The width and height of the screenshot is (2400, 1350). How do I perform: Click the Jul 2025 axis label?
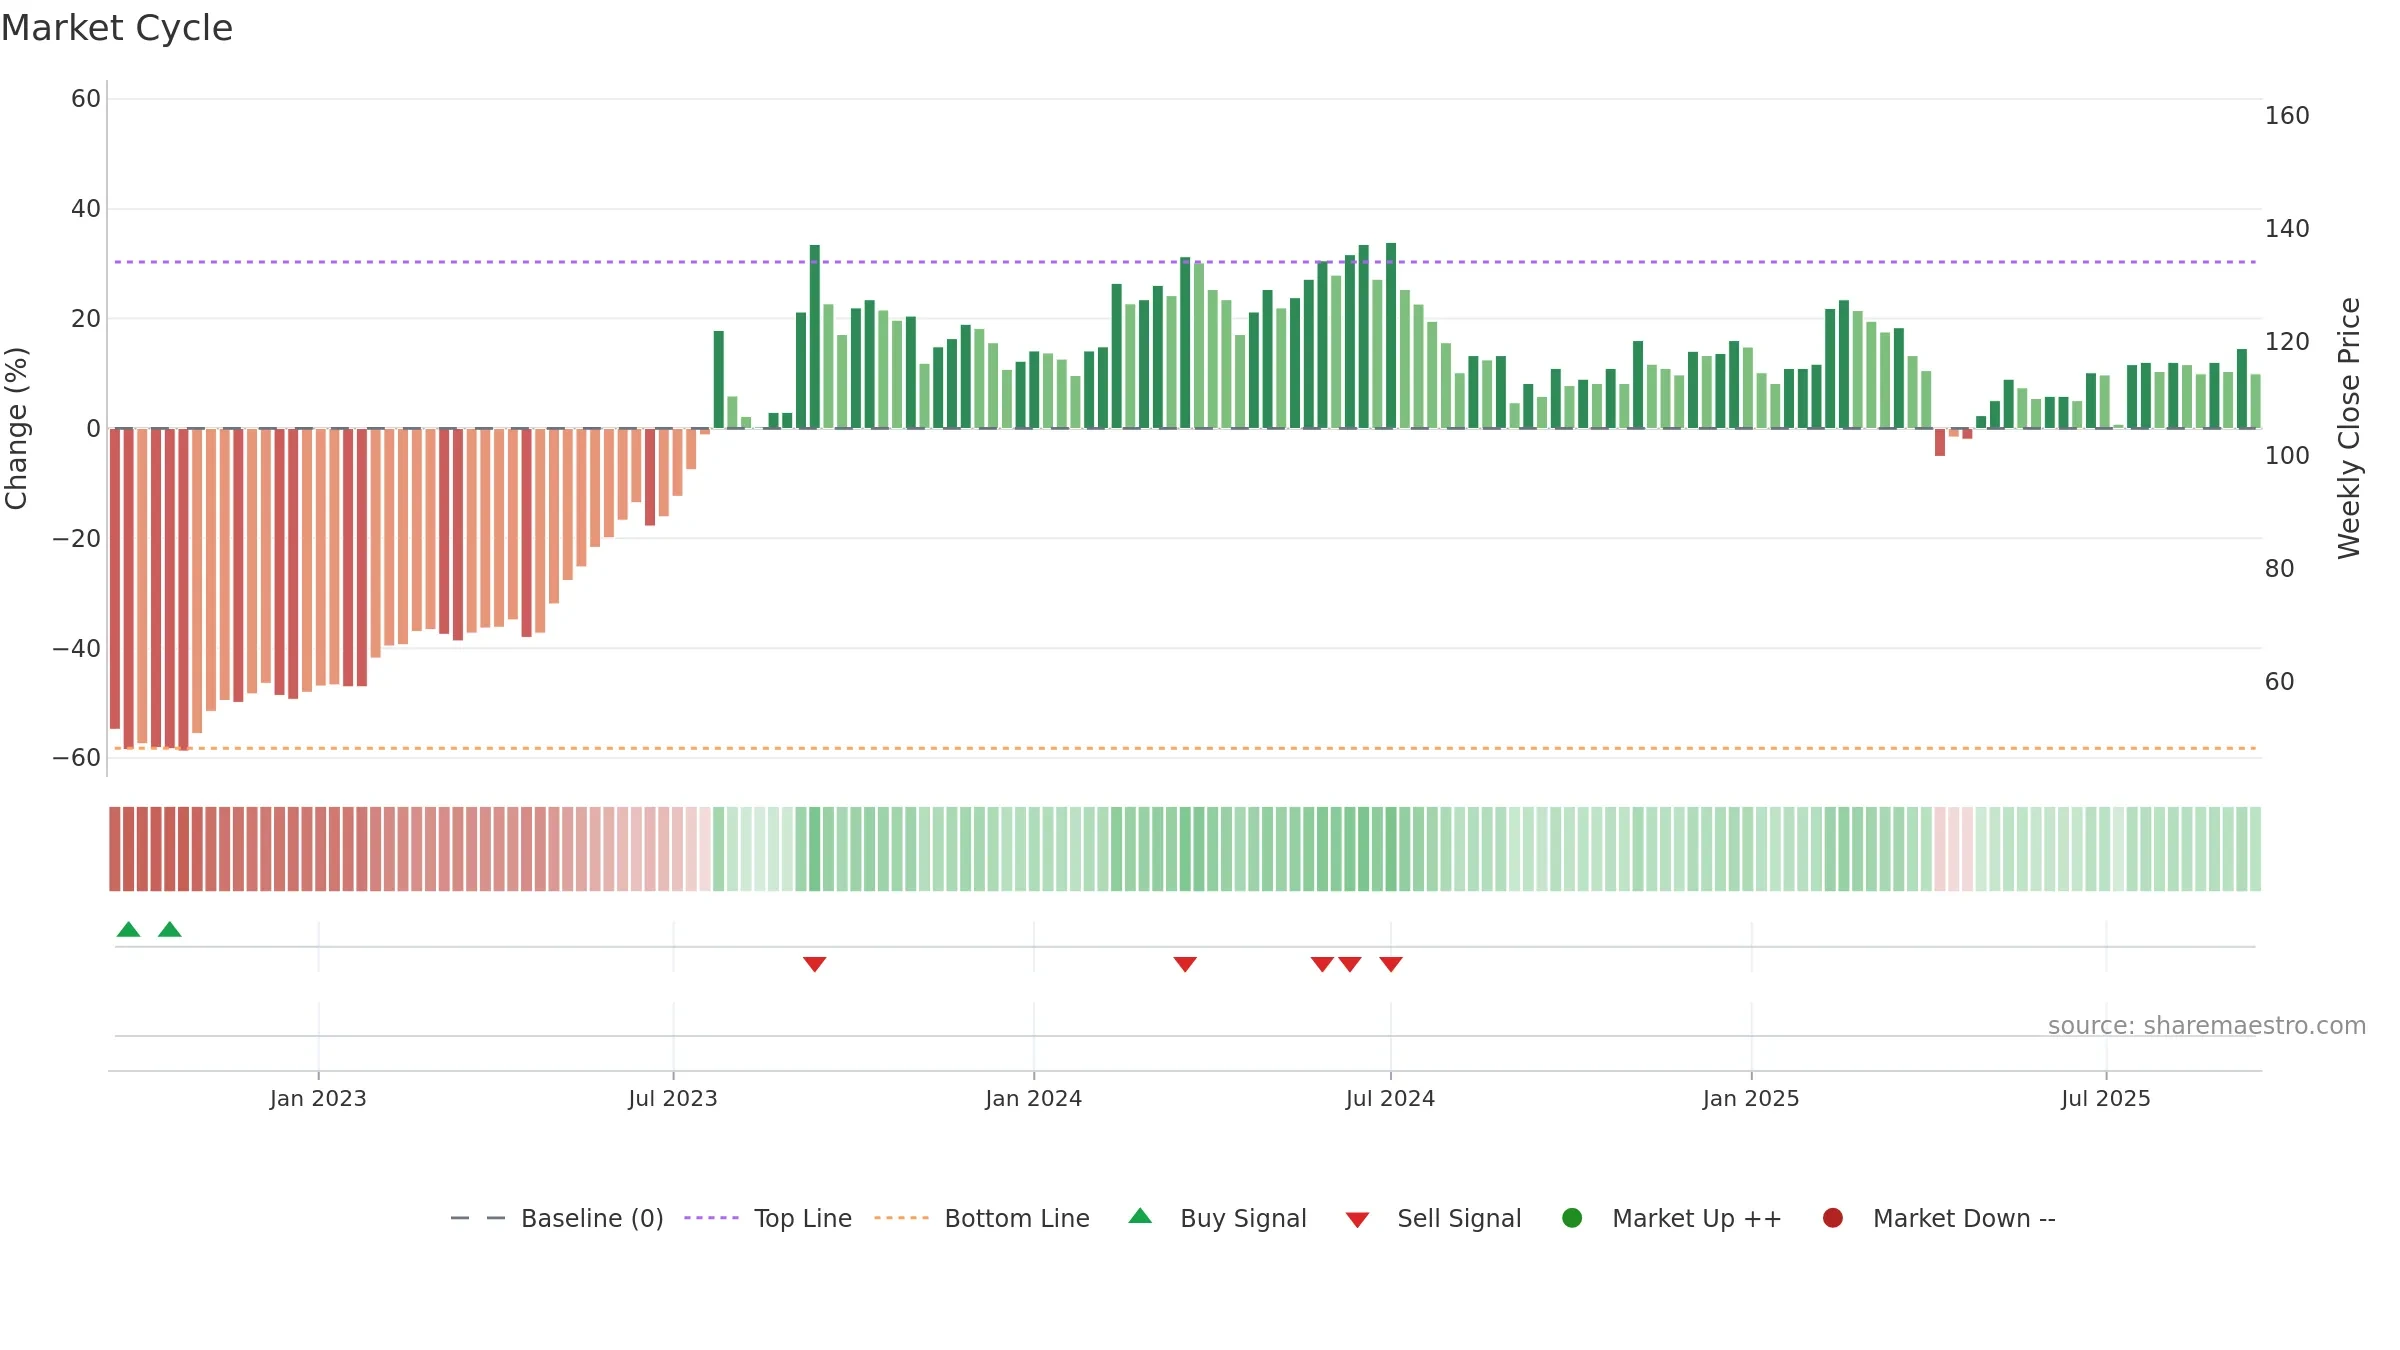tap(2106, 1098)
